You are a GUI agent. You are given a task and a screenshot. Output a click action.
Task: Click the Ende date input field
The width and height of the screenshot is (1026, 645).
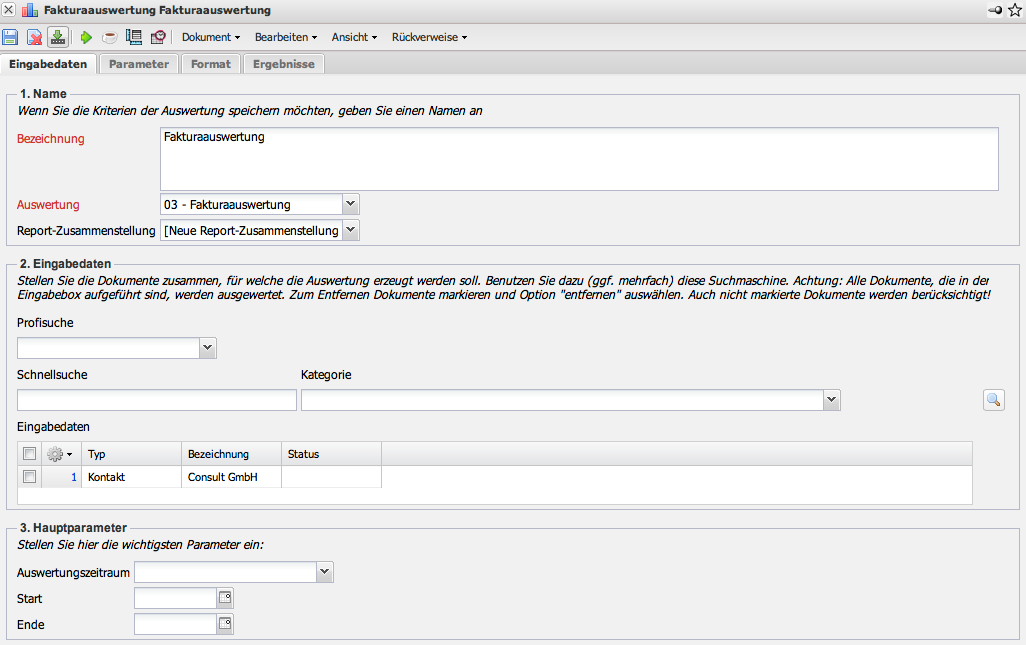pos(175,624)
